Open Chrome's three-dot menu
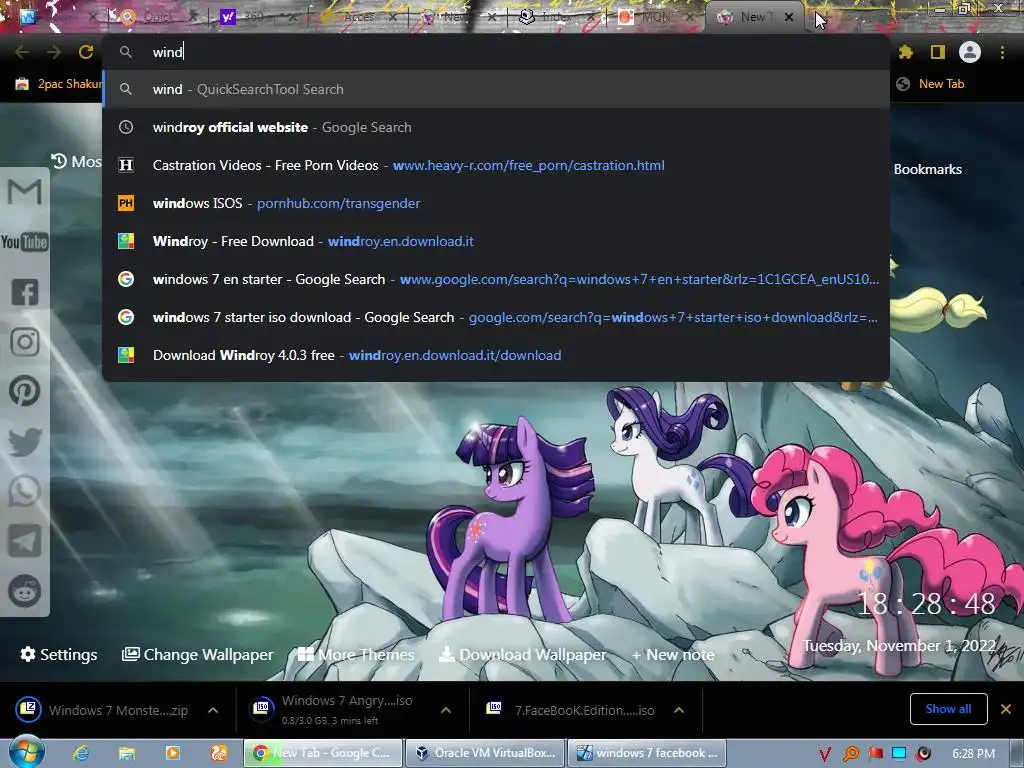The width and height of the screenshot is (1024, 768). click(1002, 52)
